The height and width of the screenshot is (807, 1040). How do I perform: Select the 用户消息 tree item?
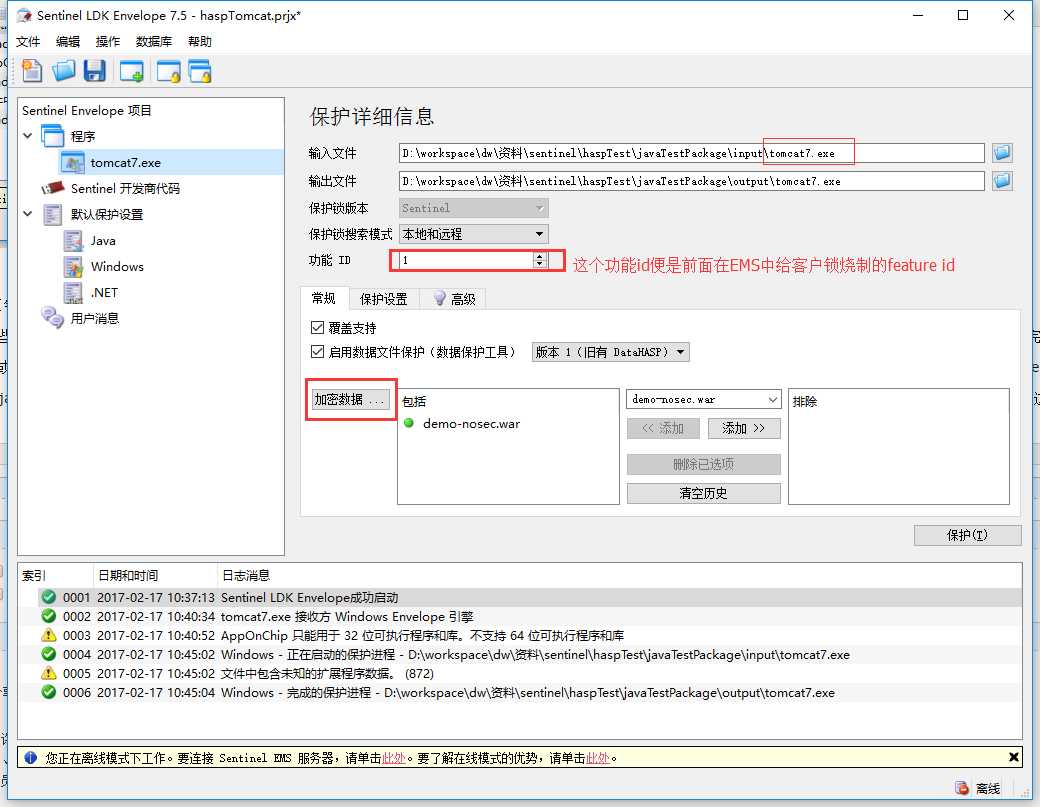(95, 318)
